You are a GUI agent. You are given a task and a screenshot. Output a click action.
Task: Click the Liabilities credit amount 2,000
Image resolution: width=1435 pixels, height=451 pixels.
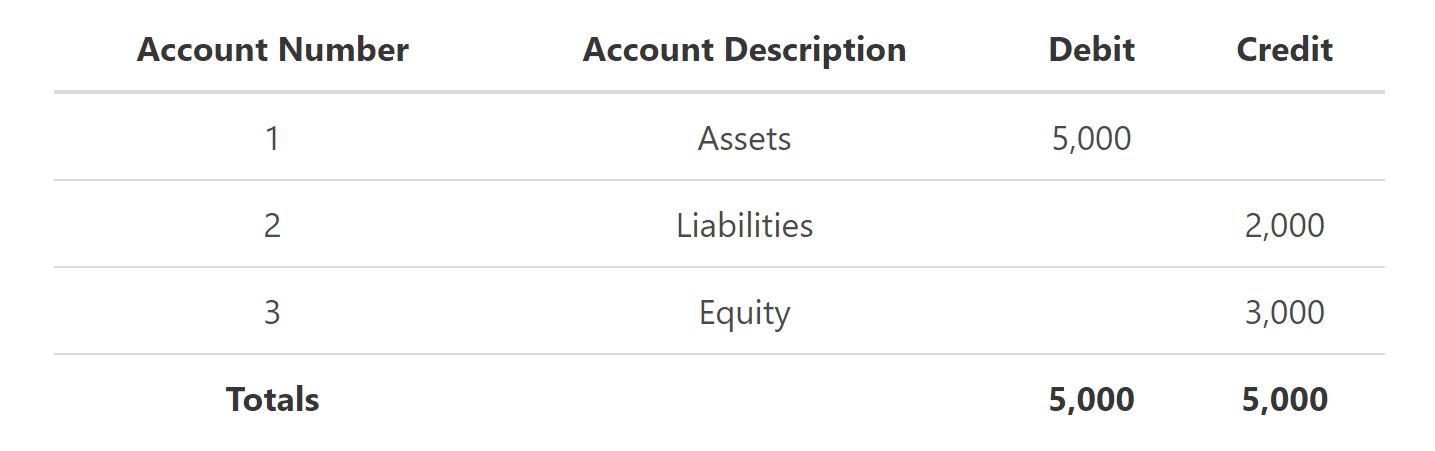point(1284,225)
